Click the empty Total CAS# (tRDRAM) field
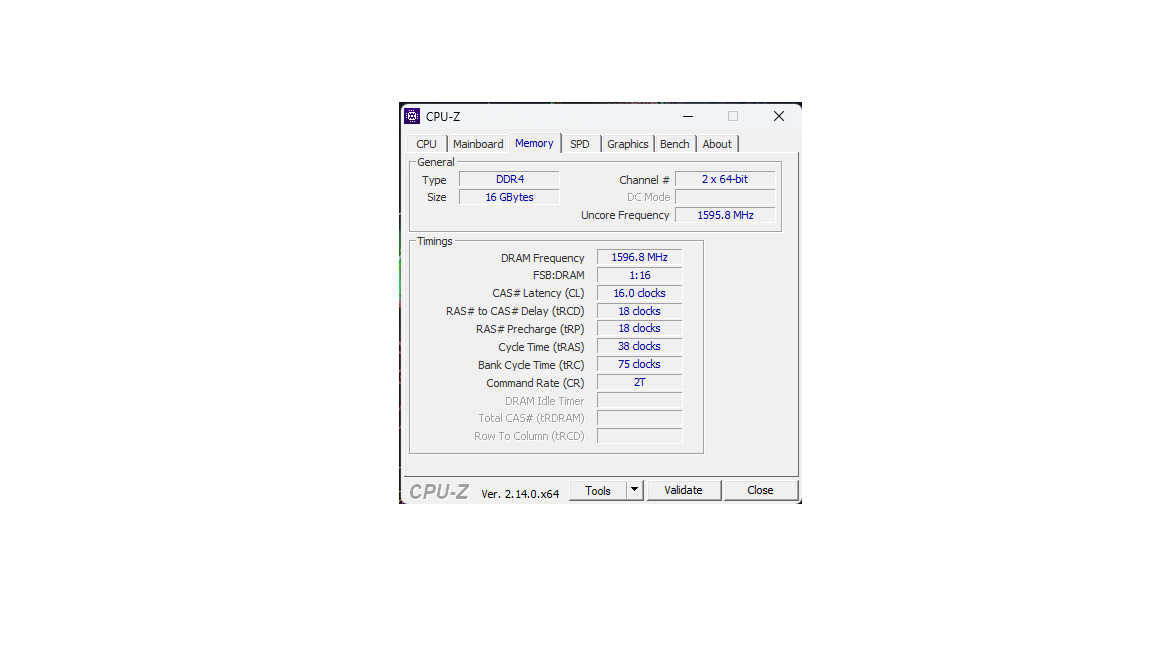1152x648 pixels. (x=640, y=418)
